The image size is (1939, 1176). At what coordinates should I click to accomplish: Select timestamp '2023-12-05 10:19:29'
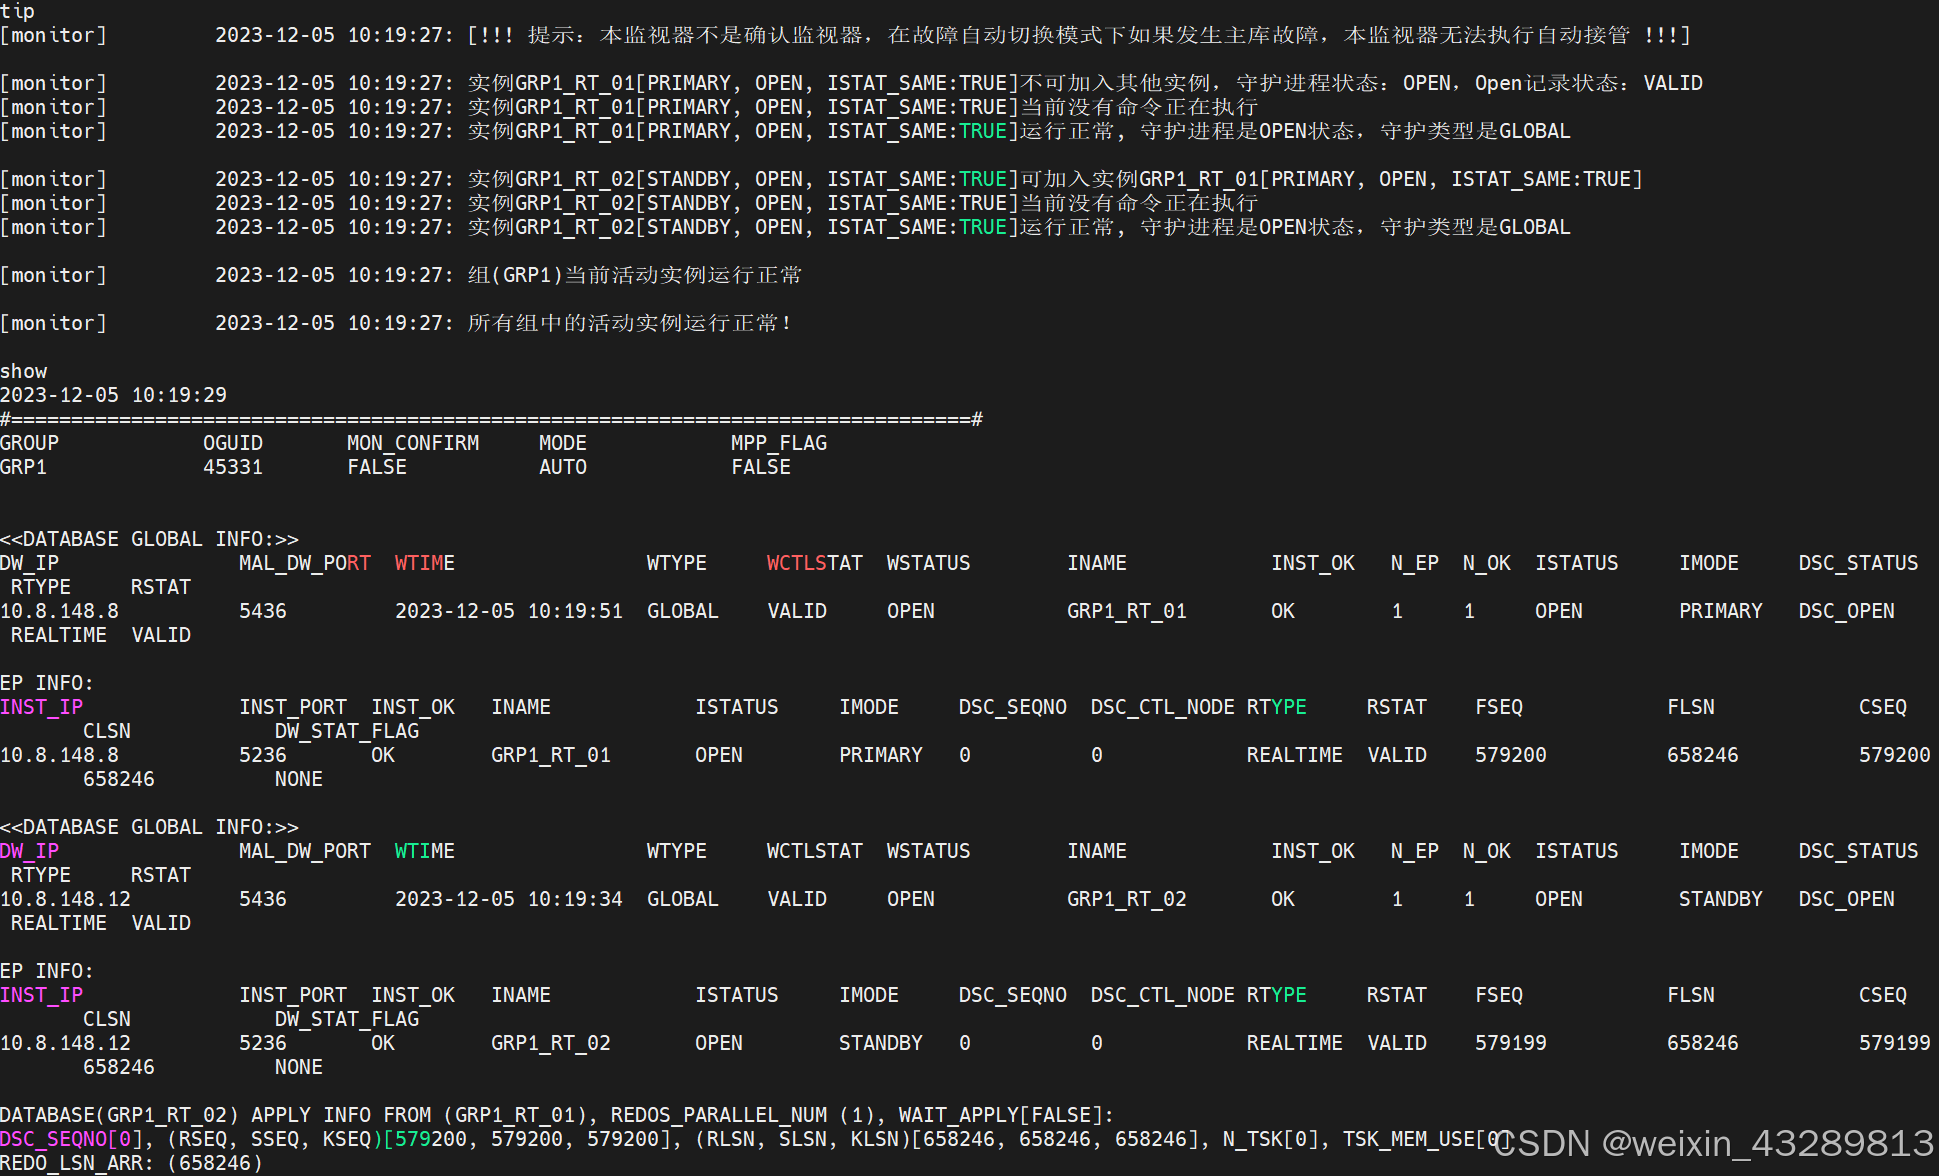(x=114, y=395)
